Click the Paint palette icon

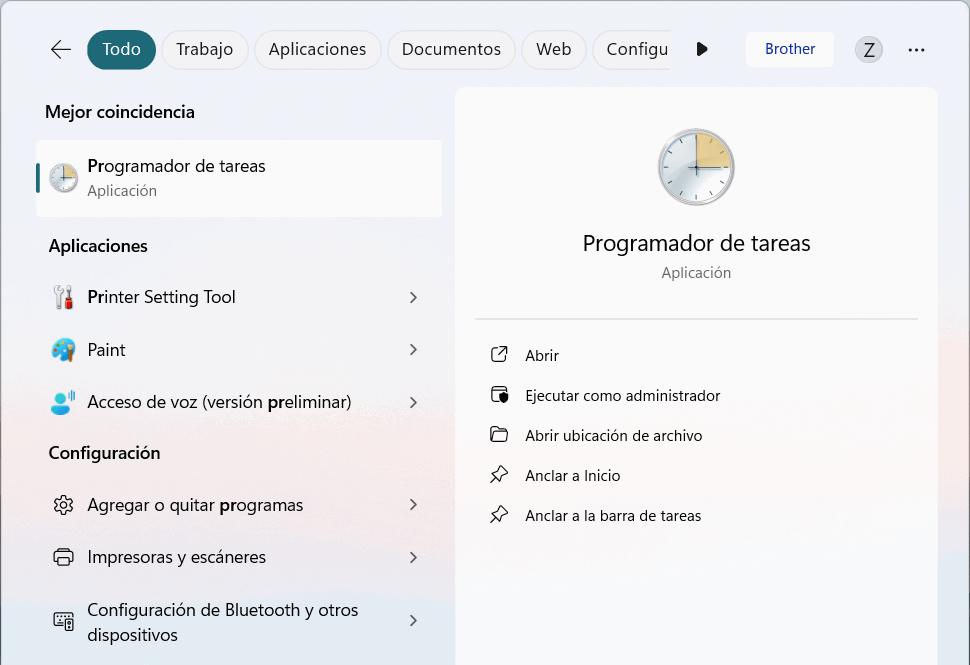pos(63,350)
